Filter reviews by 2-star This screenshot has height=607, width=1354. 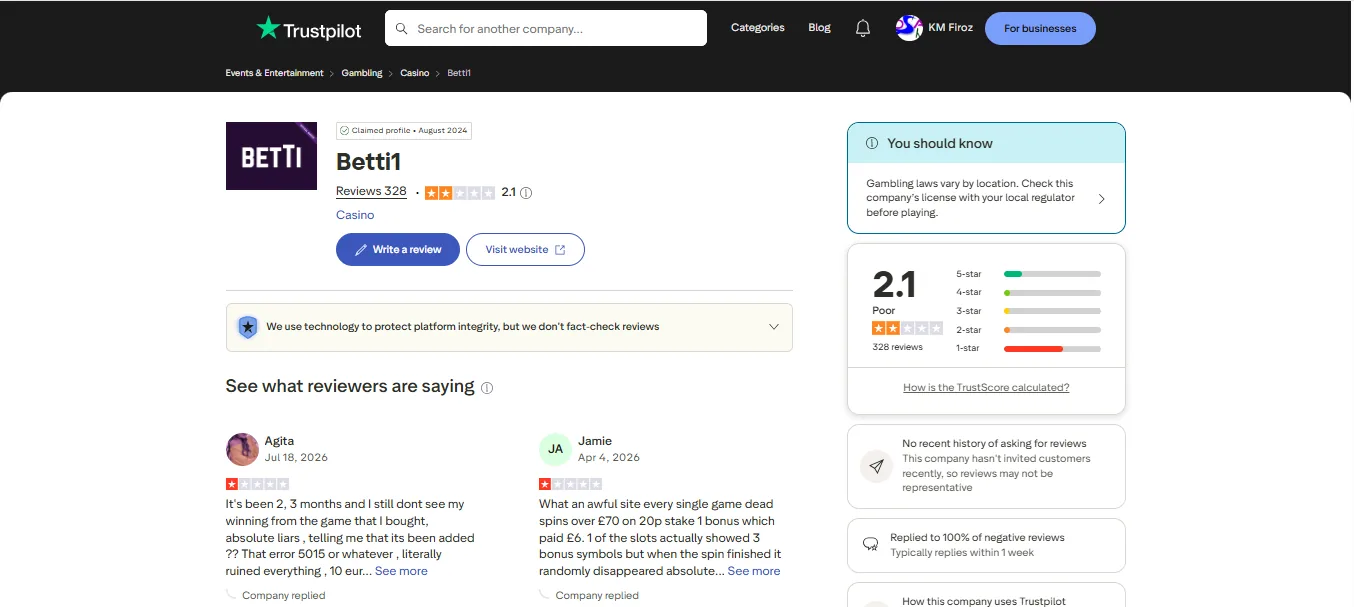click(1028, 330)
